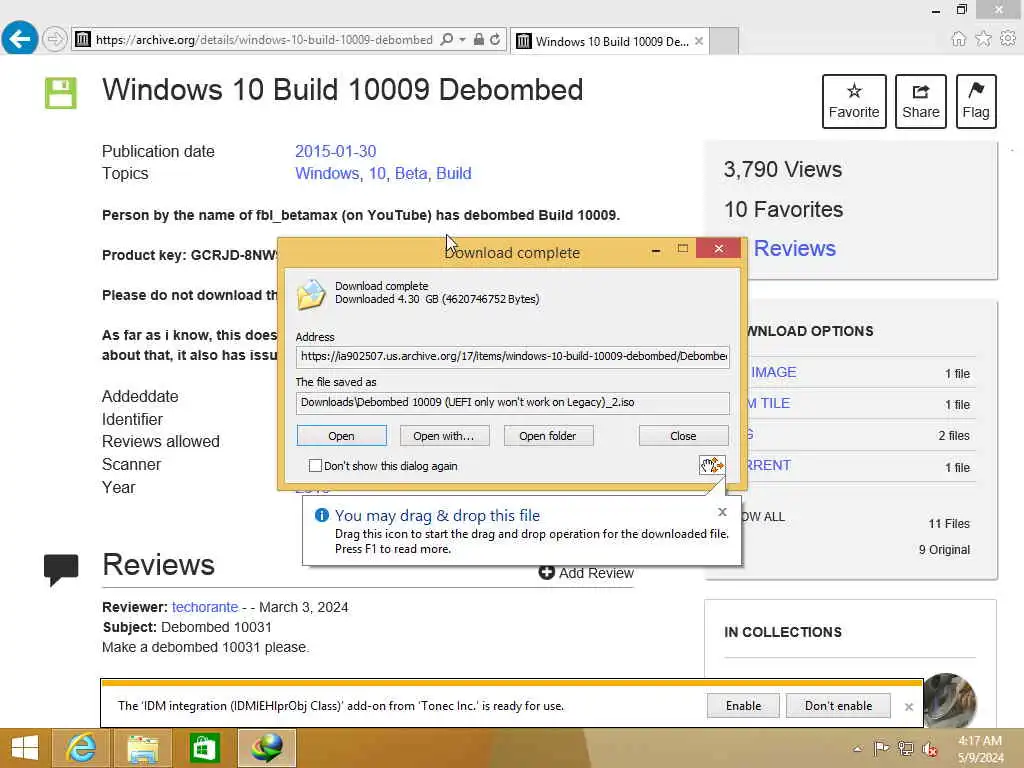Screen dimensions: 1024x768
Task: Close the Windows 10 Build 10009 tab
Action: [699, 41]
